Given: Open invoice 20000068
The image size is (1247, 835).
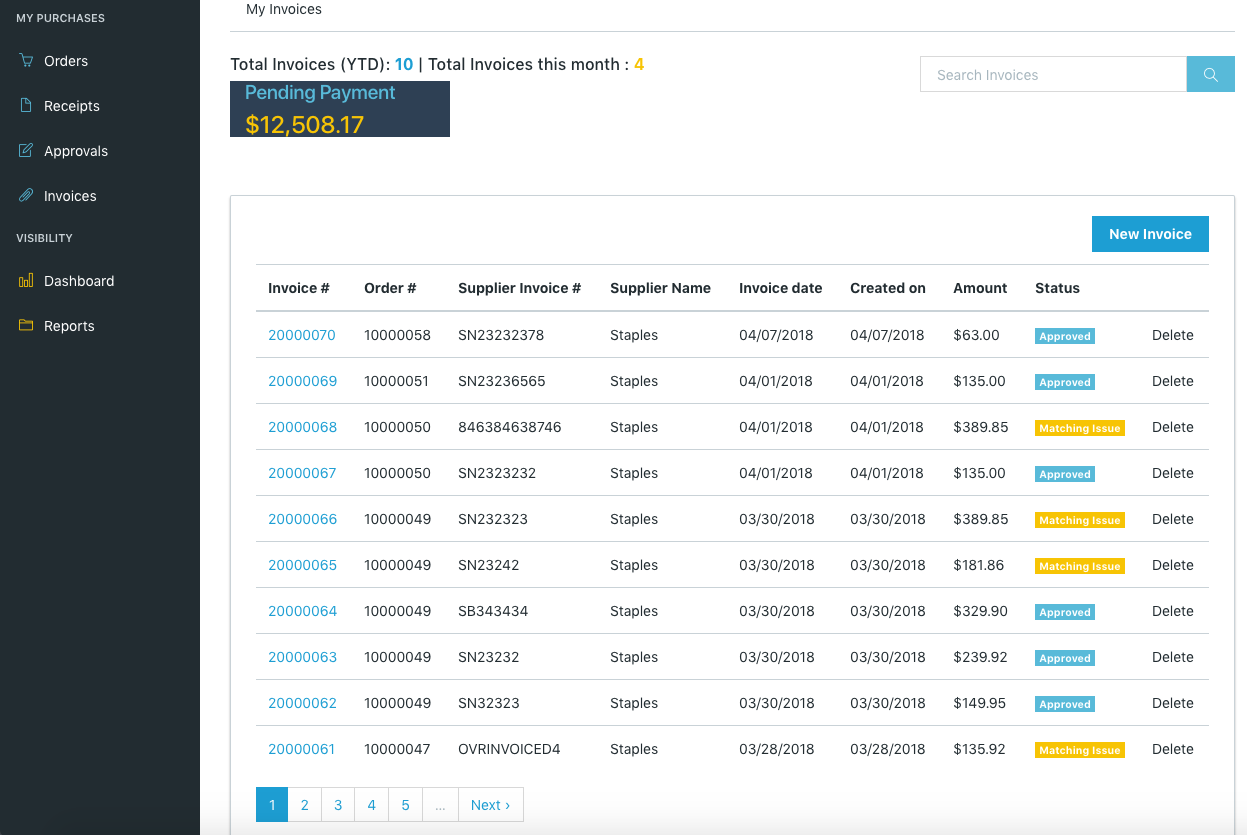Looking at the screenshot, I should pos(302,427).
